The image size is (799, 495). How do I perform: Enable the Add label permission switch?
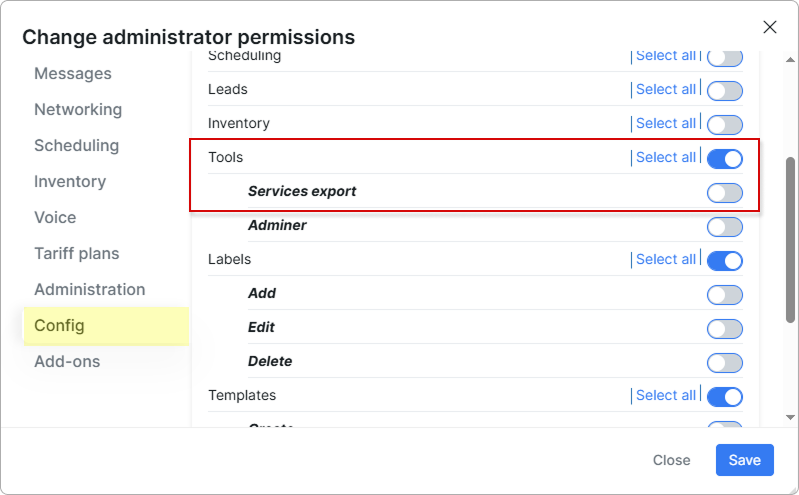click(725, 295)
